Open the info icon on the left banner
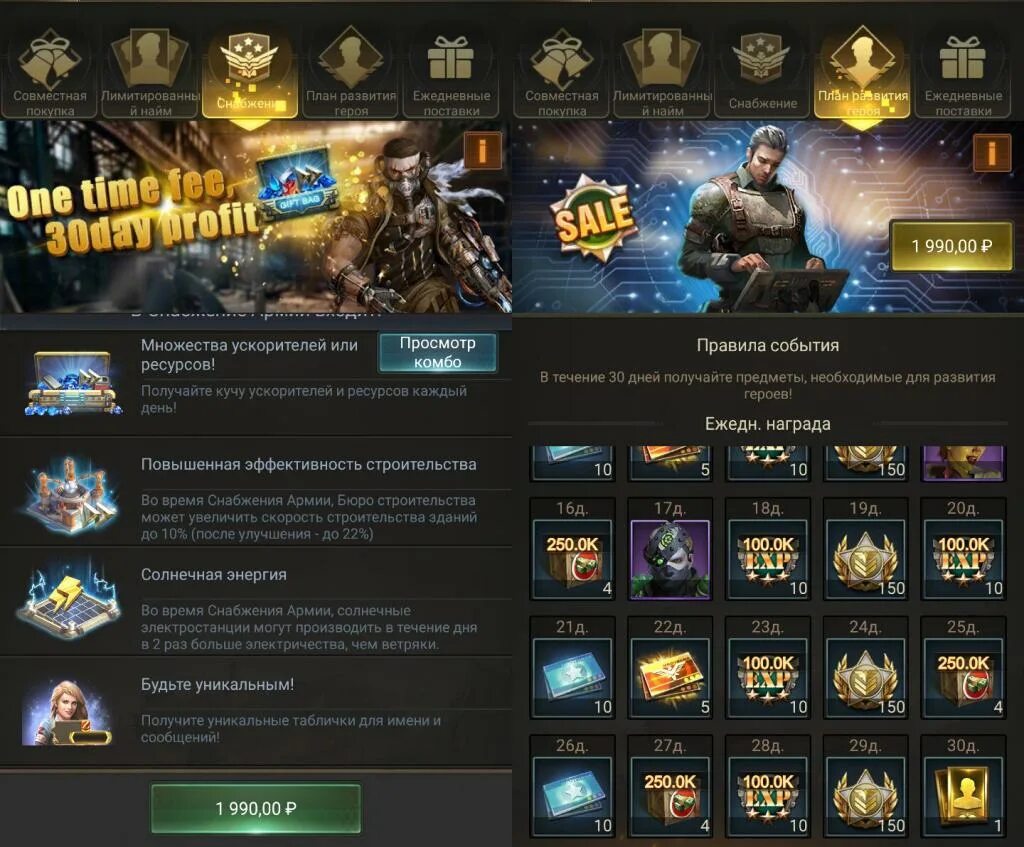 [x=482, y=150]
